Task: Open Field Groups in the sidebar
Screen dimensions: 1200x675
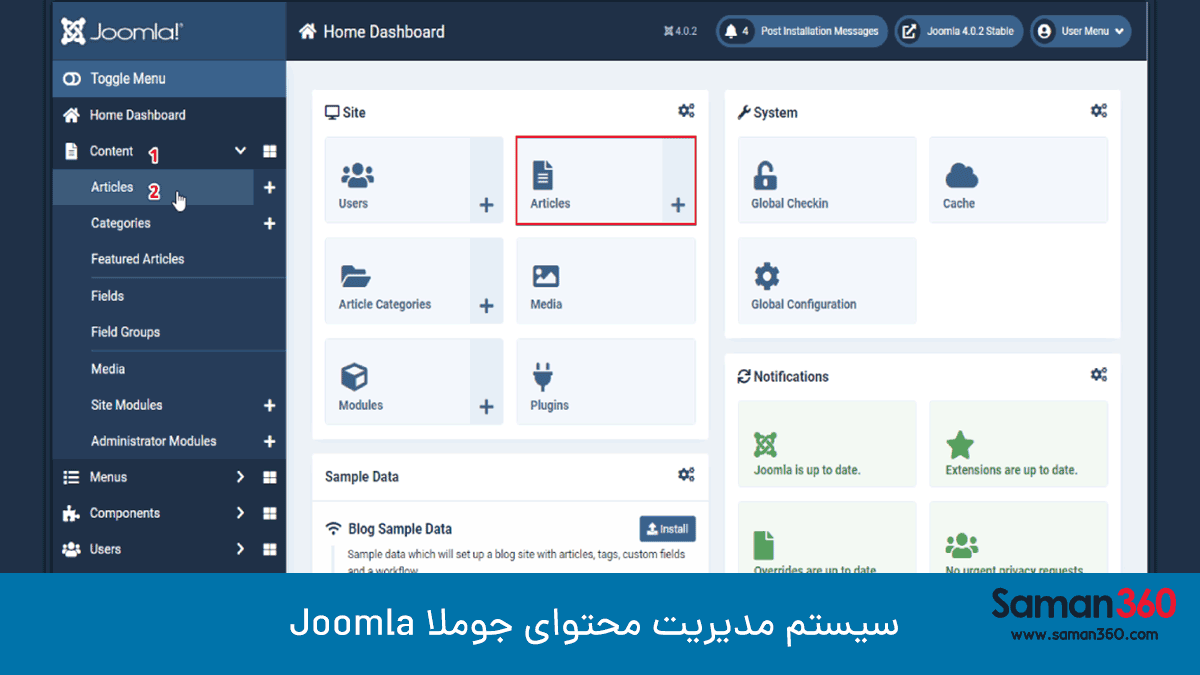Action: [x=125, y=332]
